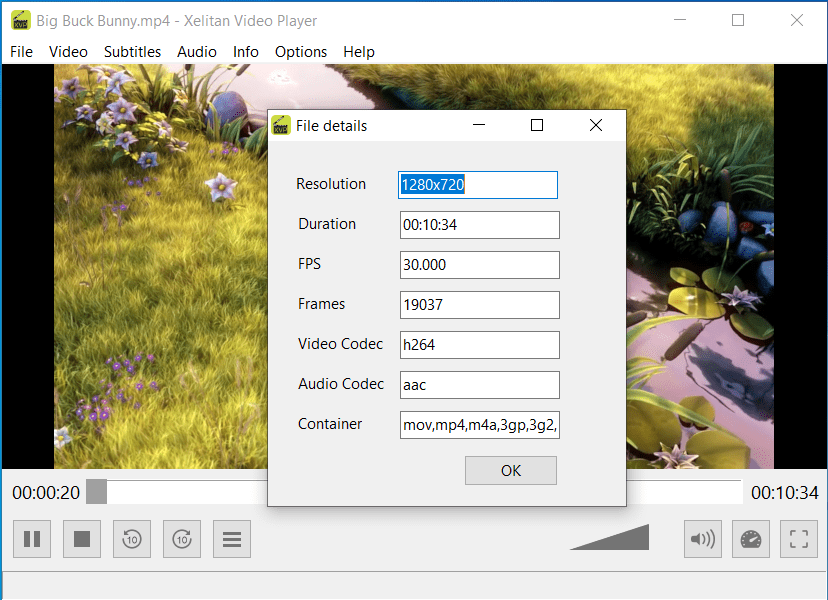This screenshot has width=828, height=600.
Task: Minimize the File details dialog
Action: (x=479, y=125)
